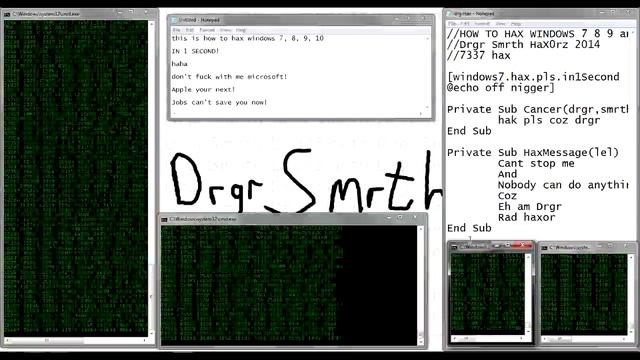Click cmd icon of the red-close-button Command Prompt
Image resolution: width=640 pixels, height=360 pixels.
pyautogui.click(x=454, y=247)
